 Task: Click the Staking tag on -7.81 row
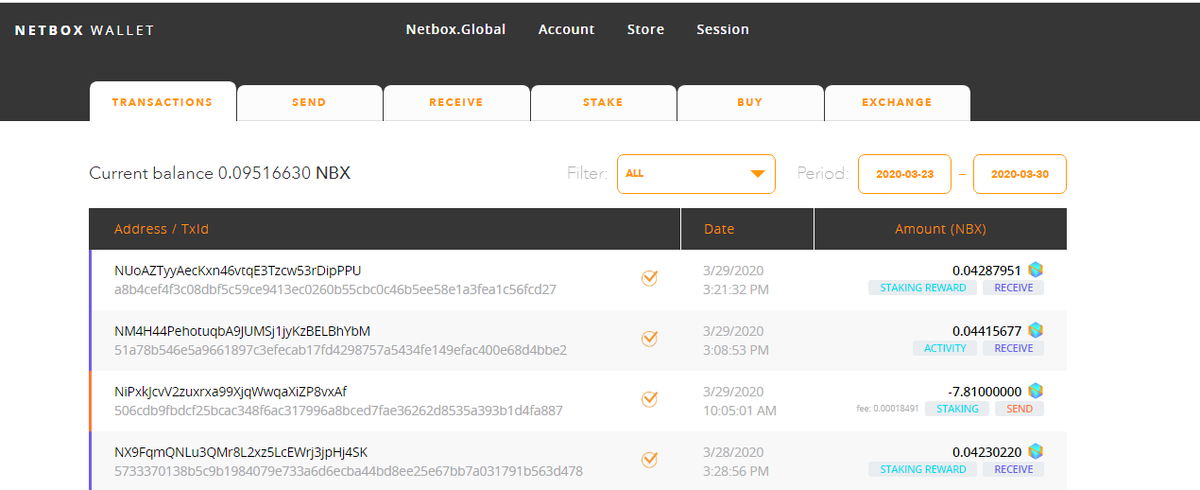pos(957,409)
